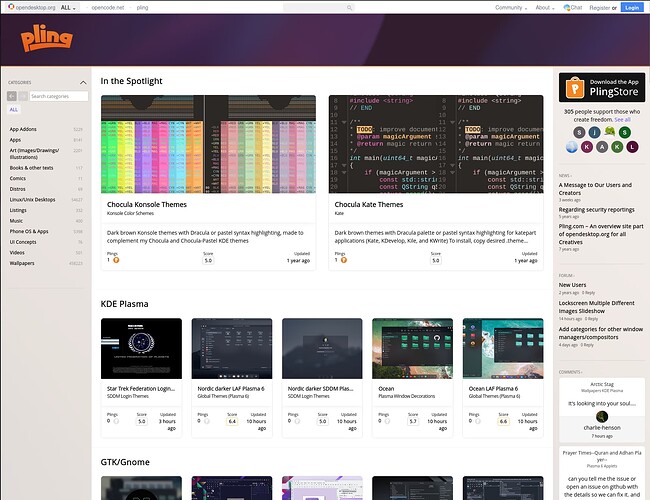Select the ALL category filter tag
650x500 pixels.
(14, 109)
